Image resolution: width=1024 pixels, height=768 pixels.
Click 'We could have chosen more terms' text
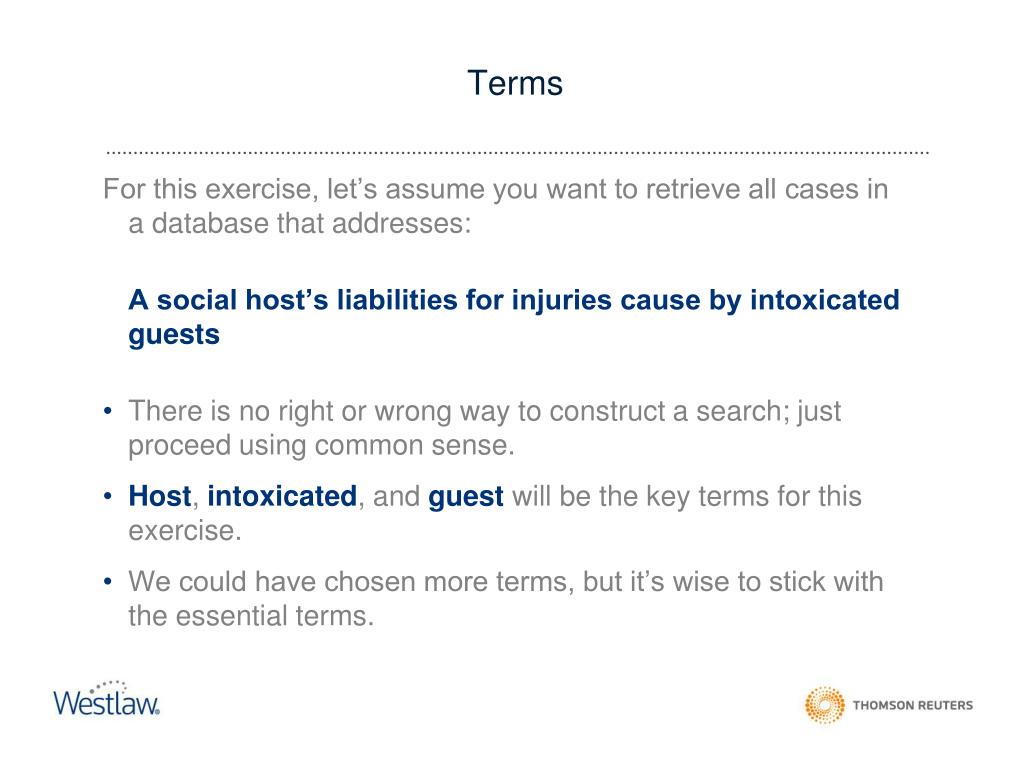[x=505, y=581]
